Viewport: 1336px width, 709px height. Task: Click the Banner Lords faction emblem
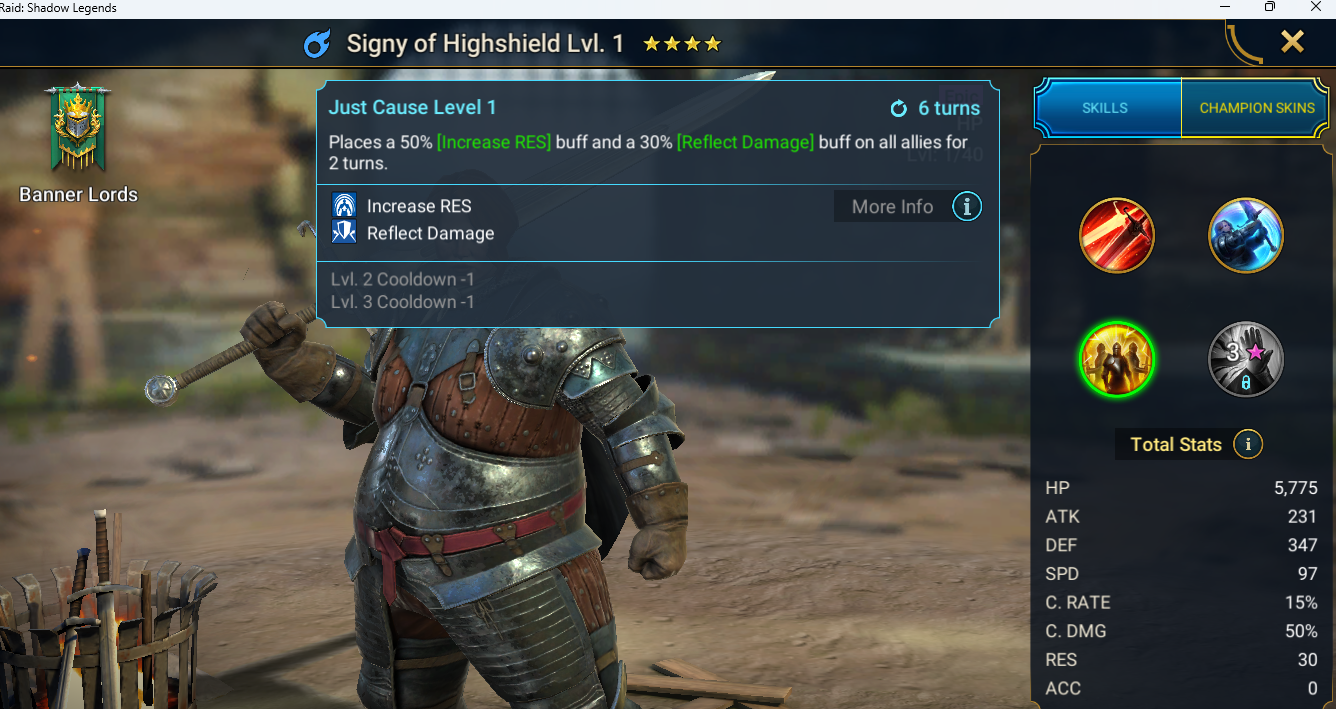coord(78,127)
